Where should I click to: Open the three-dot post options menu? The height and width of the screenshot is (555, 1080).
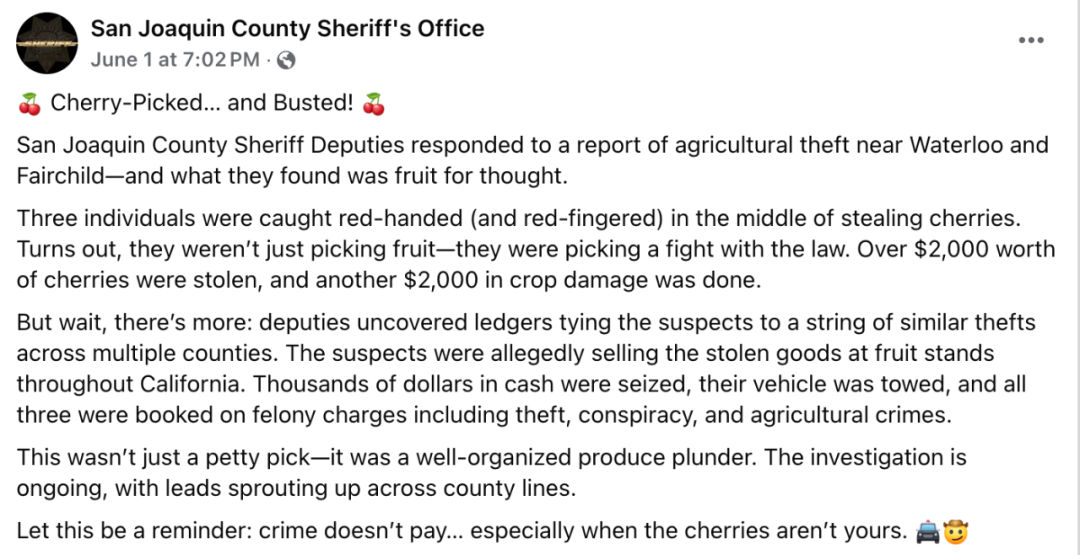[x=1031, y=40]
